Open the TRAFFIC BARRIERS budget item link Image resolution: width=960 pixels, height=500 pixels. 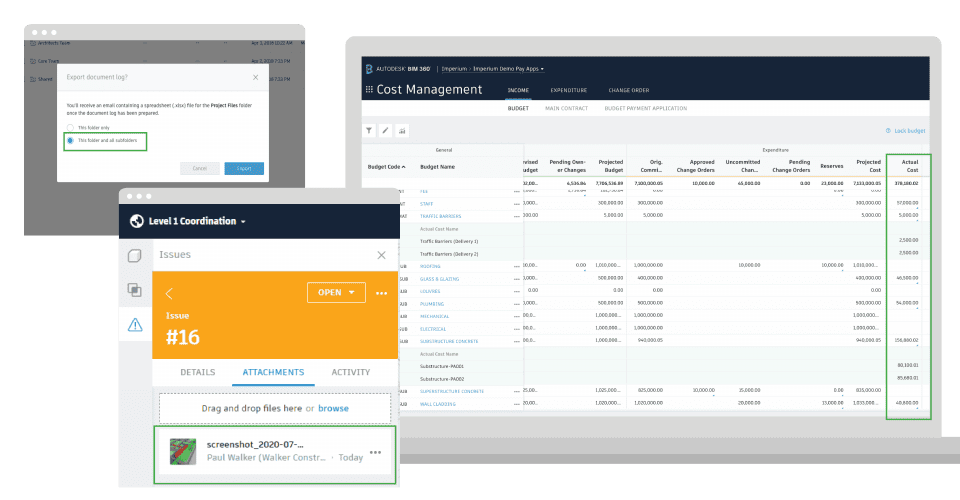(440, 216)
